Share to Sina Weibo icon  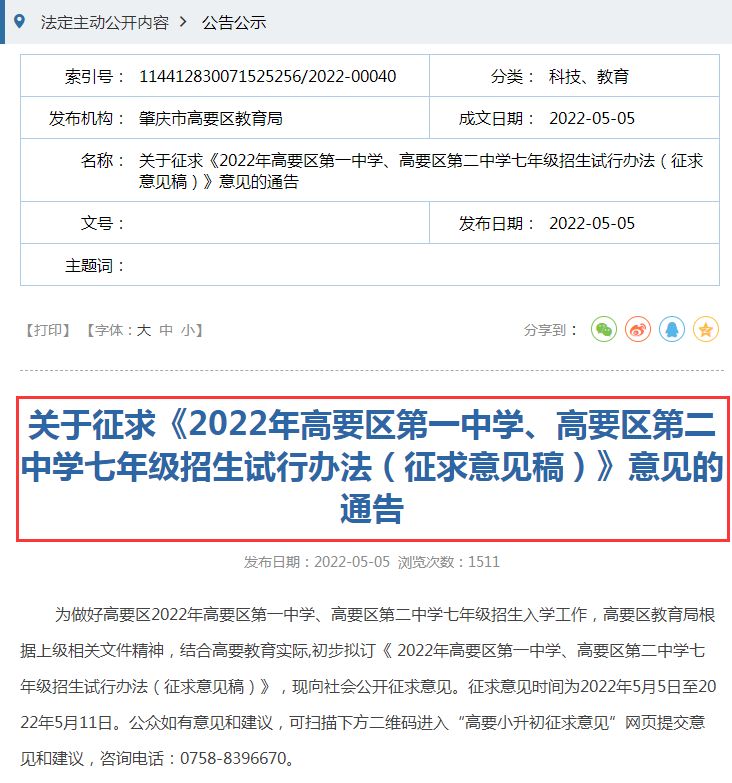tap(638, 329)
